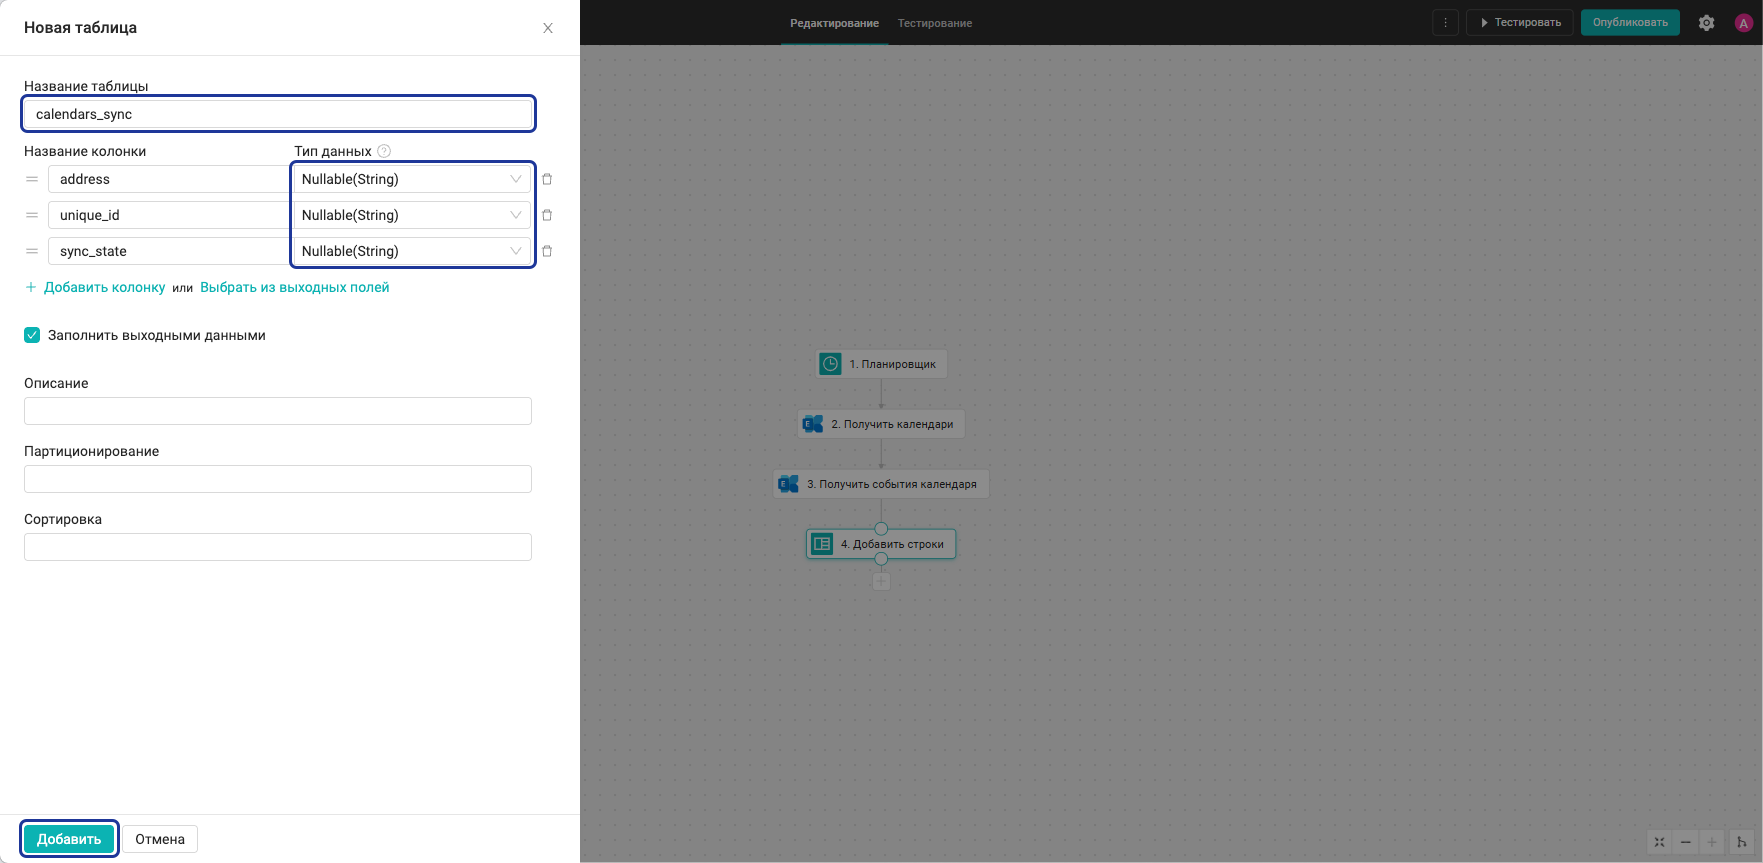
Task: Click the Add rows table icon
Action: (822, 544)
